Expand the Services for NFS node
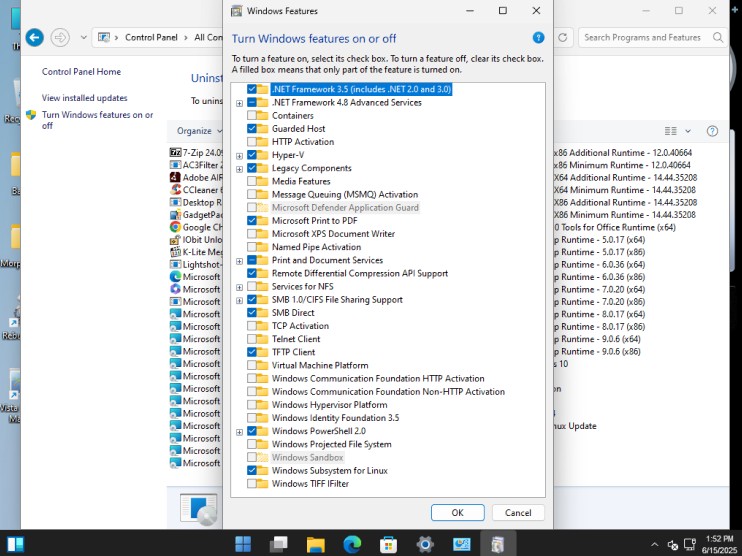Viewport: 742px width, 556px height. click(239, 287)
